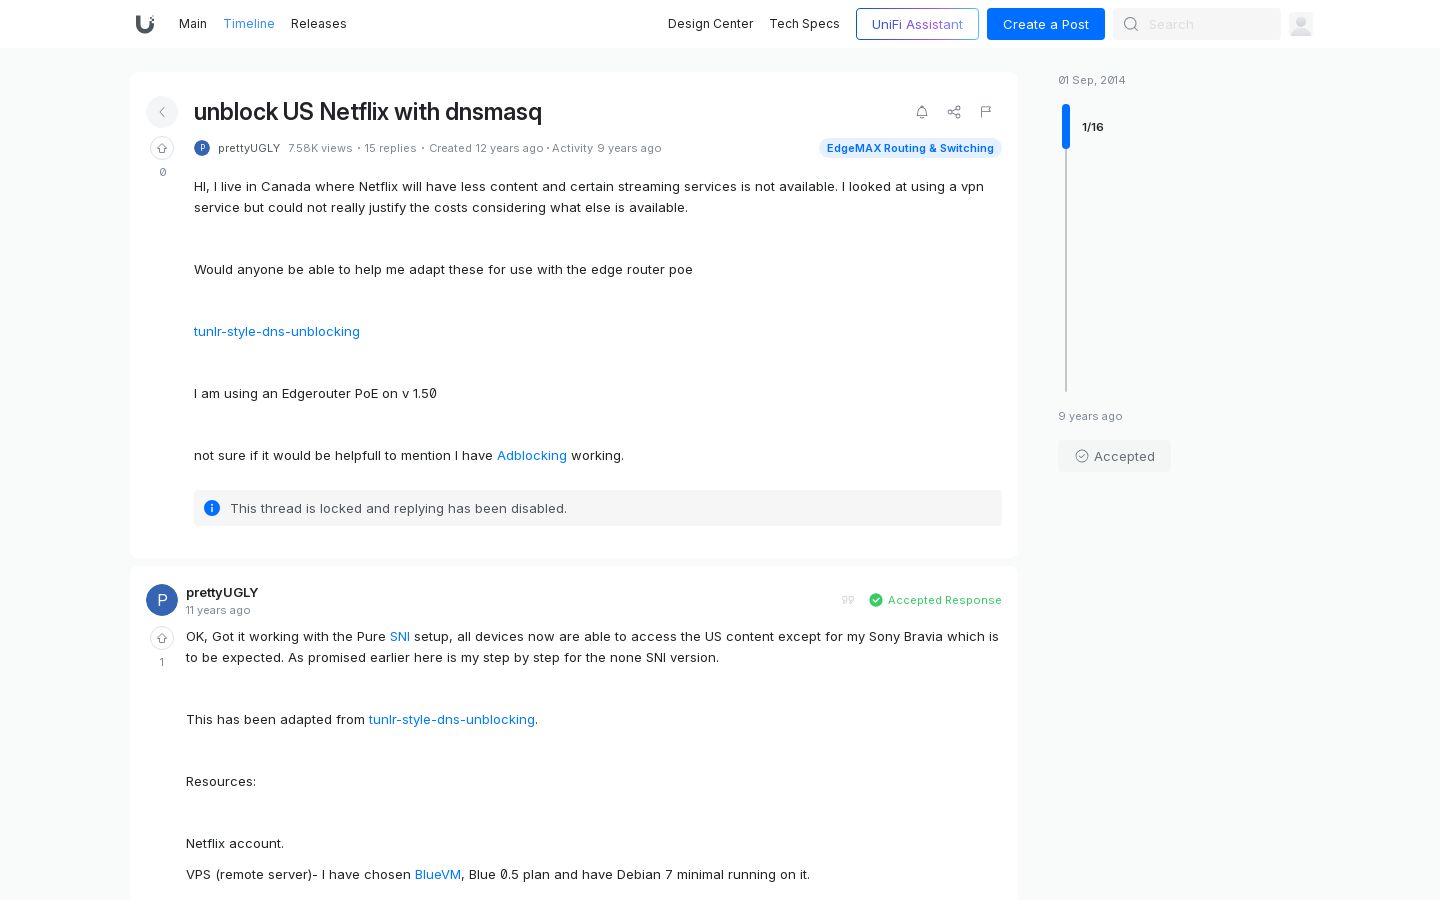Upvote the original post
Image resolution: width=1440 pixels, height=900 pixels.
(162, 148)
